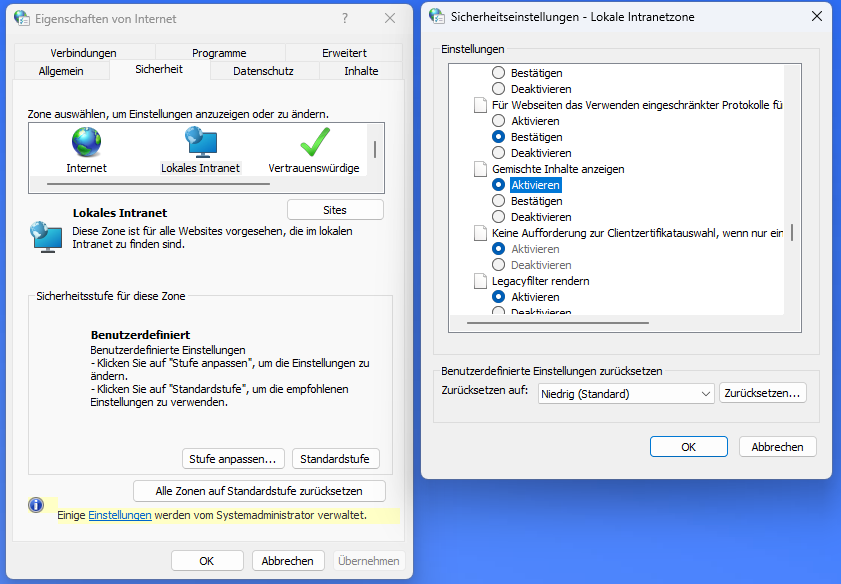Click the Sites button

pyautogui.click(x=335, y=210)
